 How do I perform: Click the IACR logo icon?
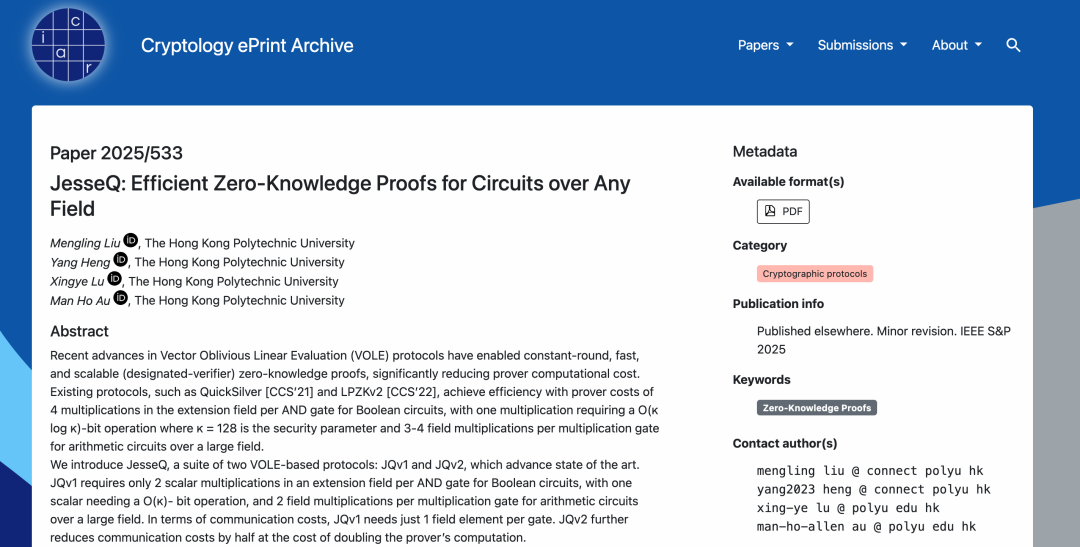point(67,45)
